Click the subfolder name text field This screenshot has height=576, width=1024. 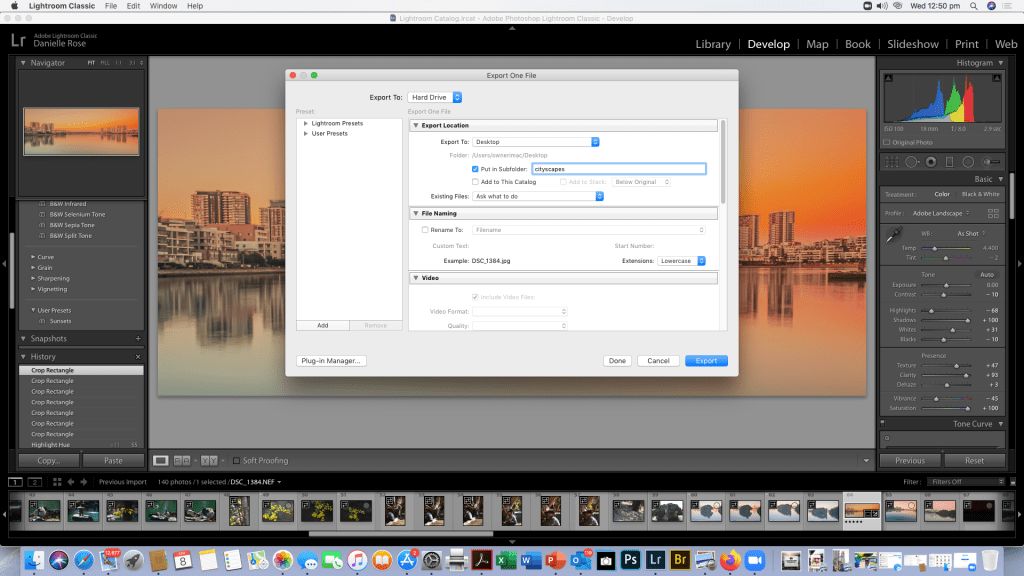(x=618, y=169)
